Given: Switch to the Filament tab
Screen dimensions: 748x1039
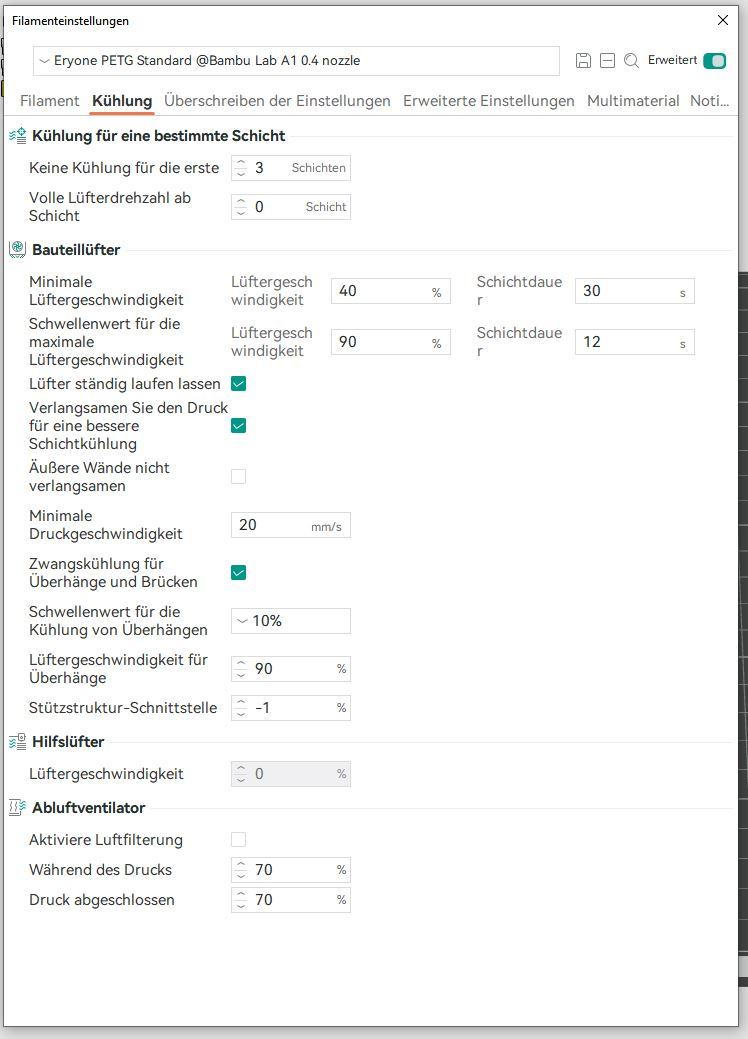Looking at the screenshot, I should (x=49, y=101).
